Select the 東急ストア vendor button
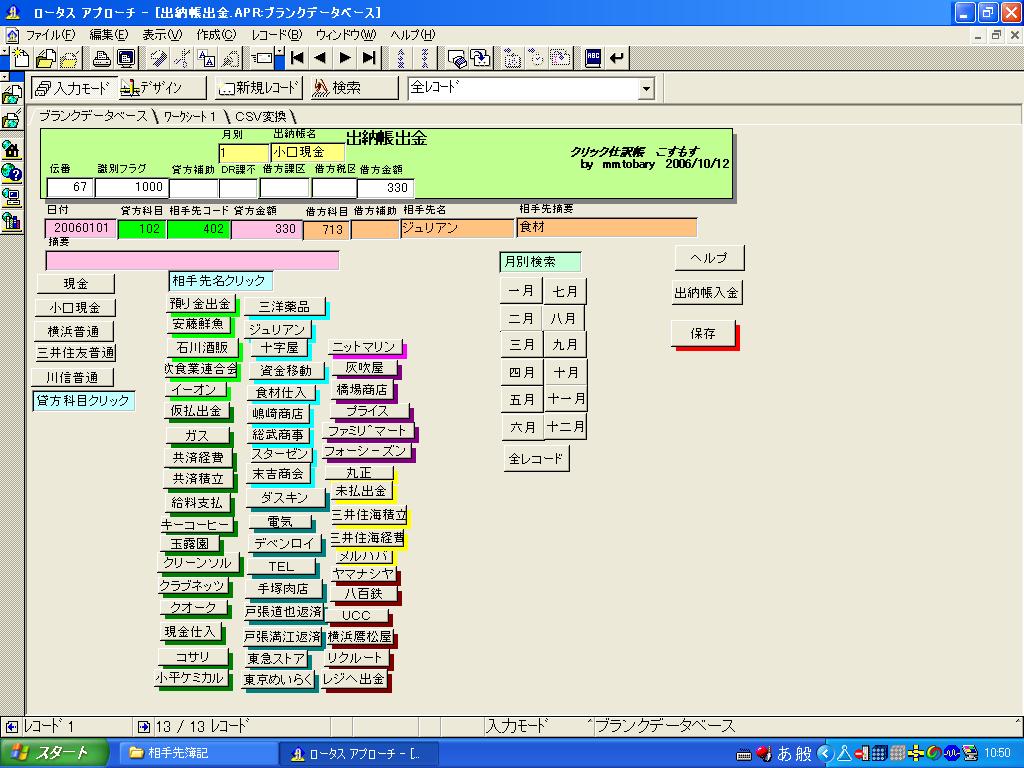The width and height of the screenshot is (1024, 768). coord(276,658)
